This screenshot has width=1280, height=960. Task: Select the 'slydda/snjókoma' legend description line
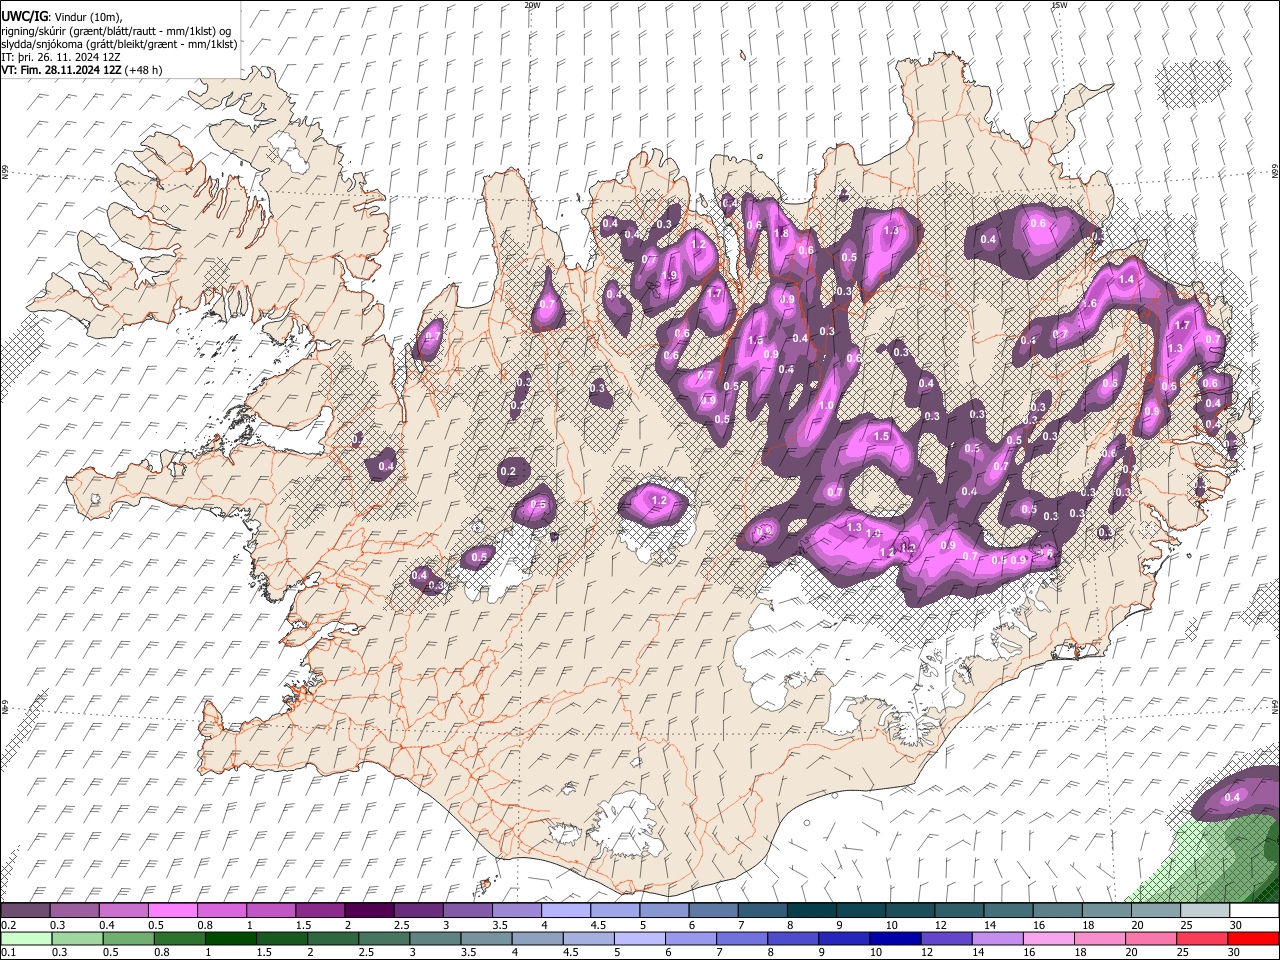pos(119,44)
